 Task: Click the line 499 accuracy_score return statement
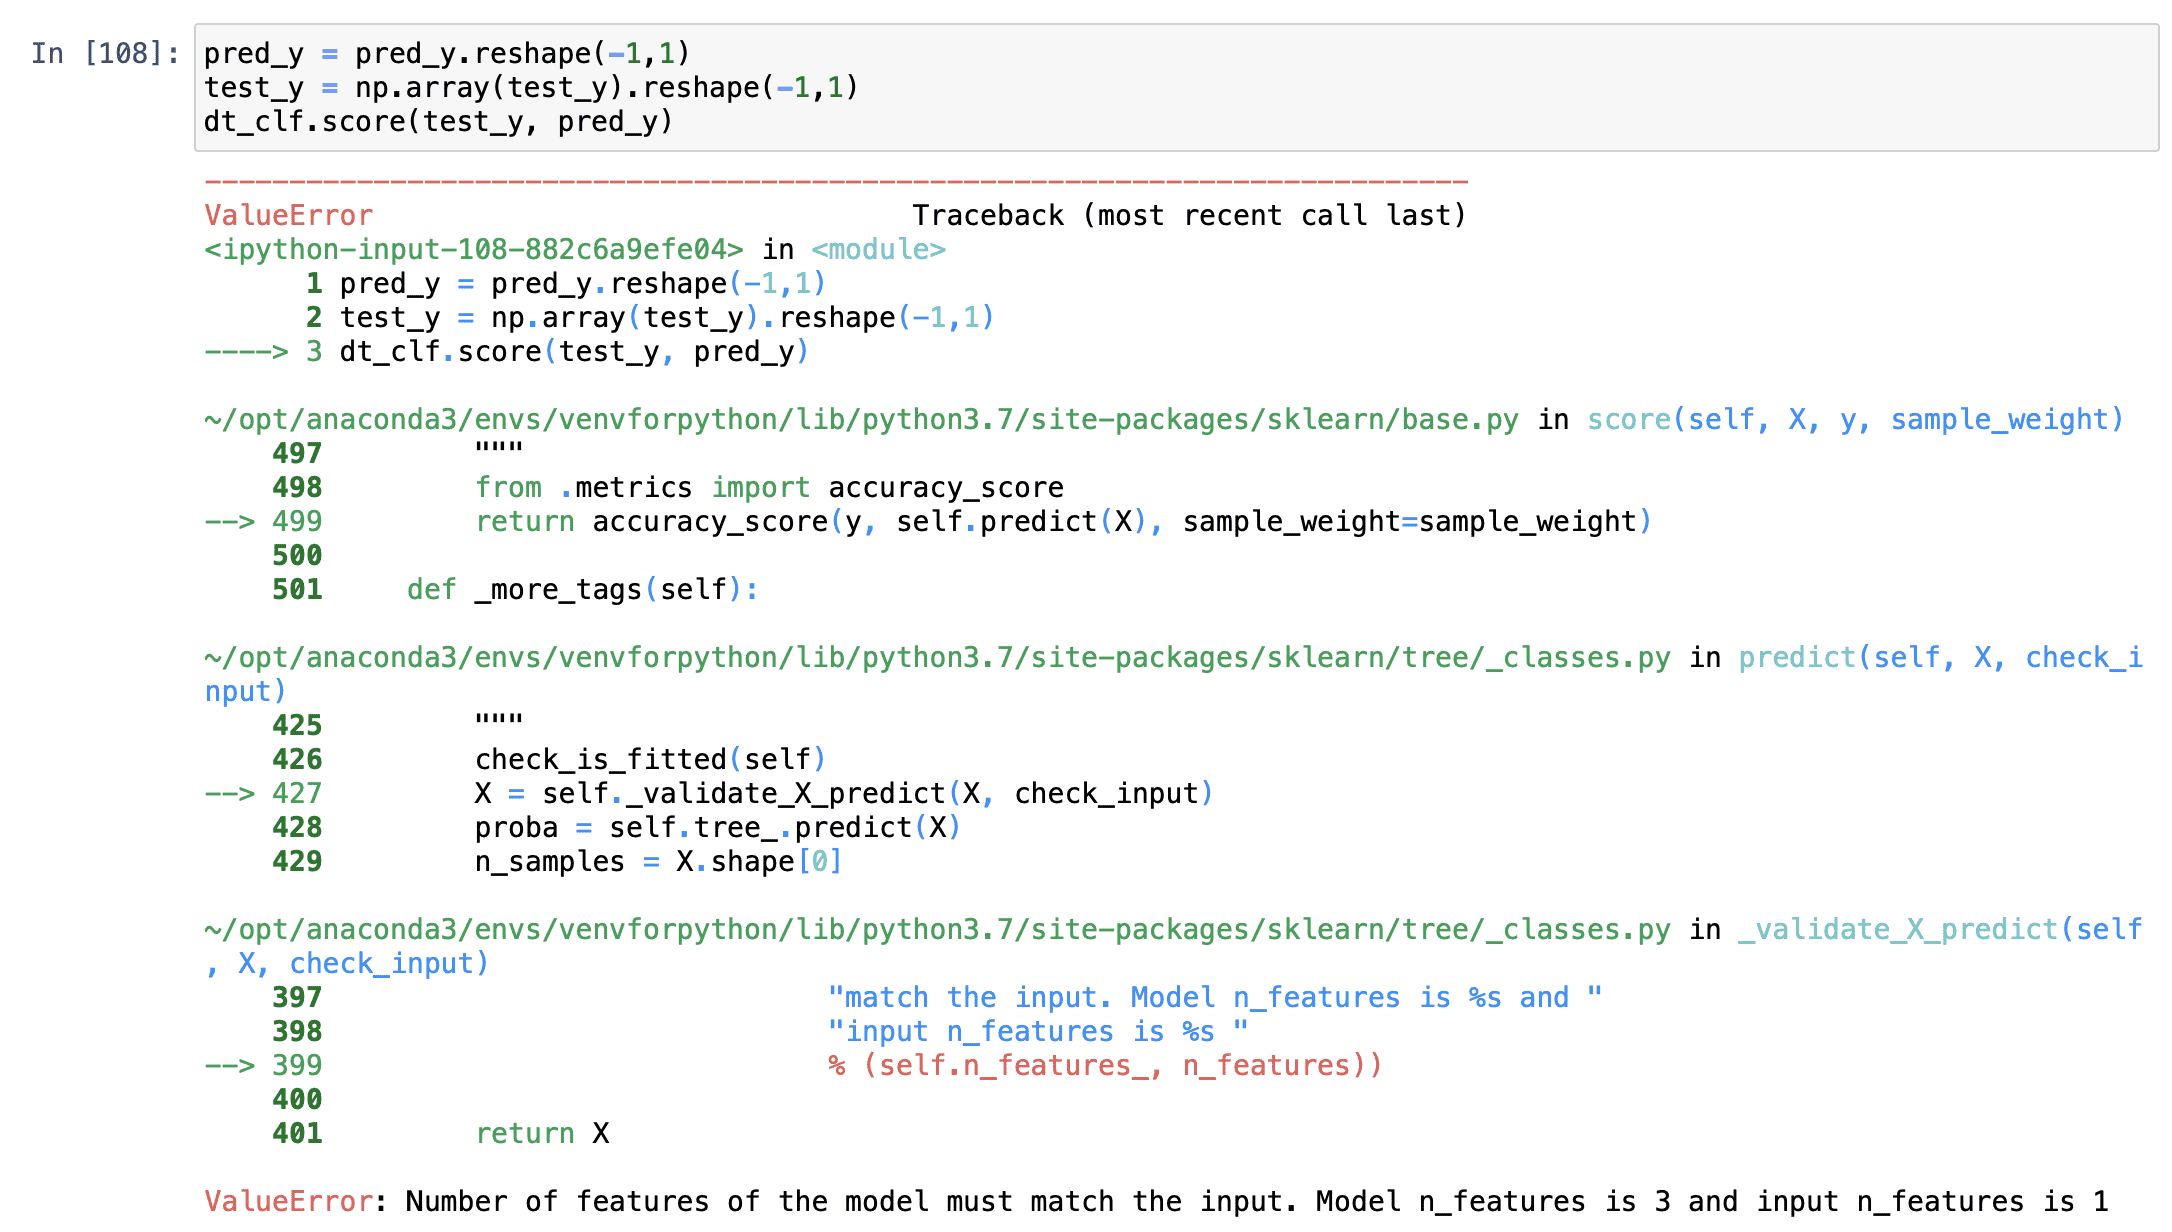pyautogui.click(x=1062, y=522)
